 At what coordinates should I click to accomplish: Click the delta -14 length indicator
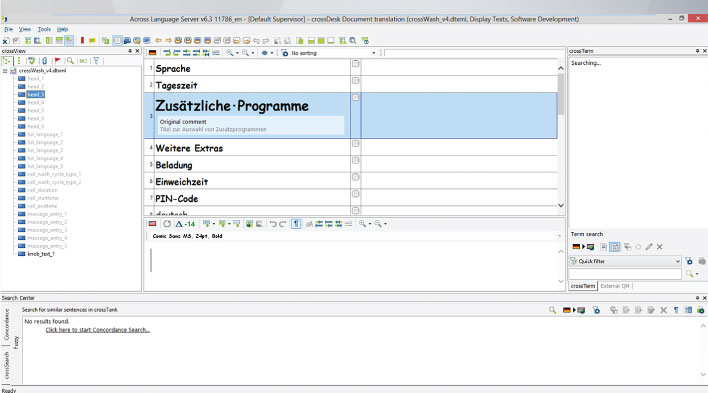(x=185, y=224)
